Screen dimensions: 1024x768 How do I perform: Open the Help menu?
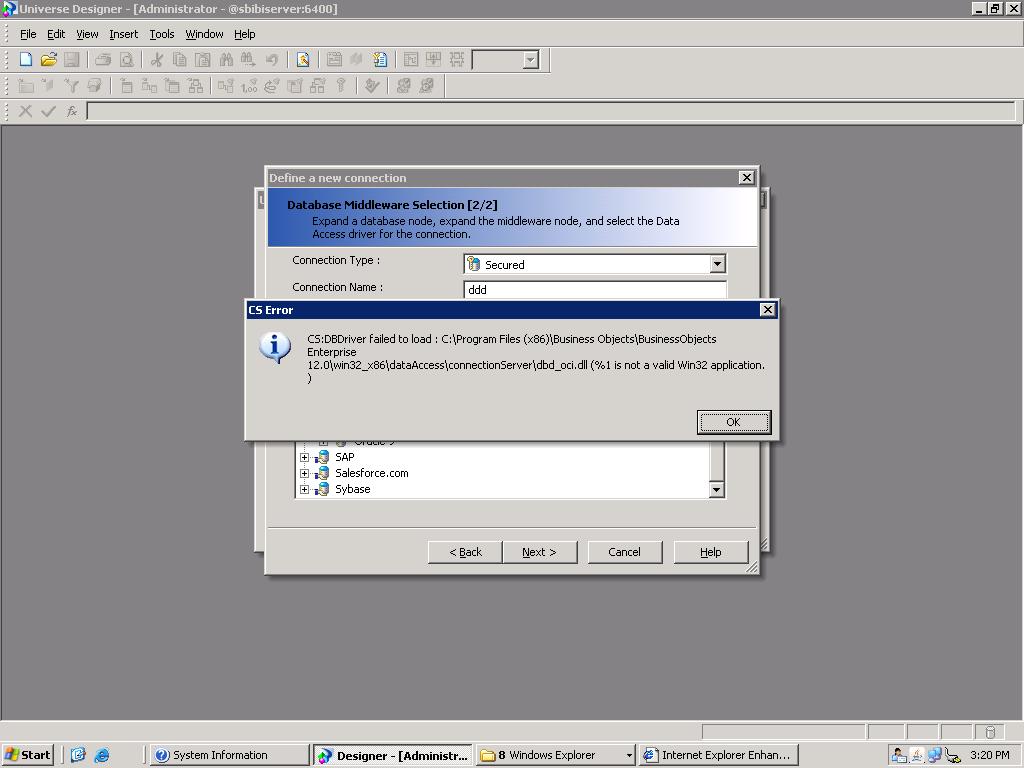coord(244,34)
